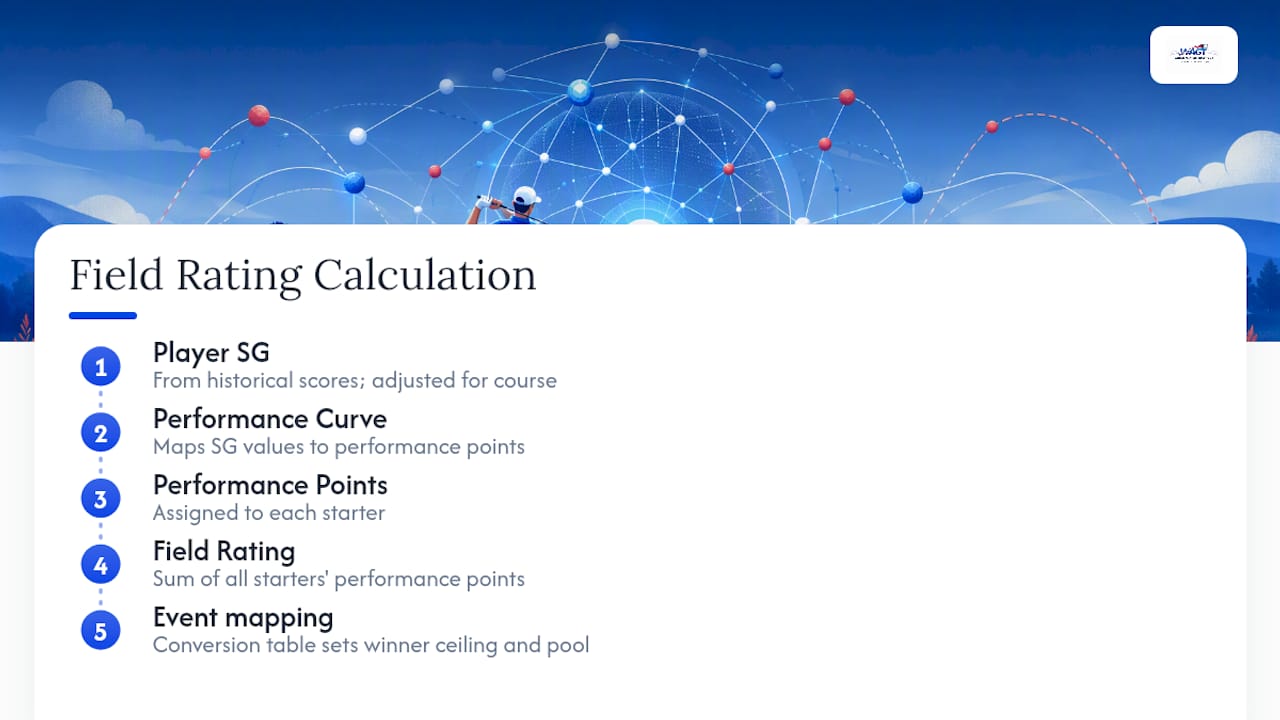Select the Event mapping heading
1280x720 pixels.
(243, 617)
